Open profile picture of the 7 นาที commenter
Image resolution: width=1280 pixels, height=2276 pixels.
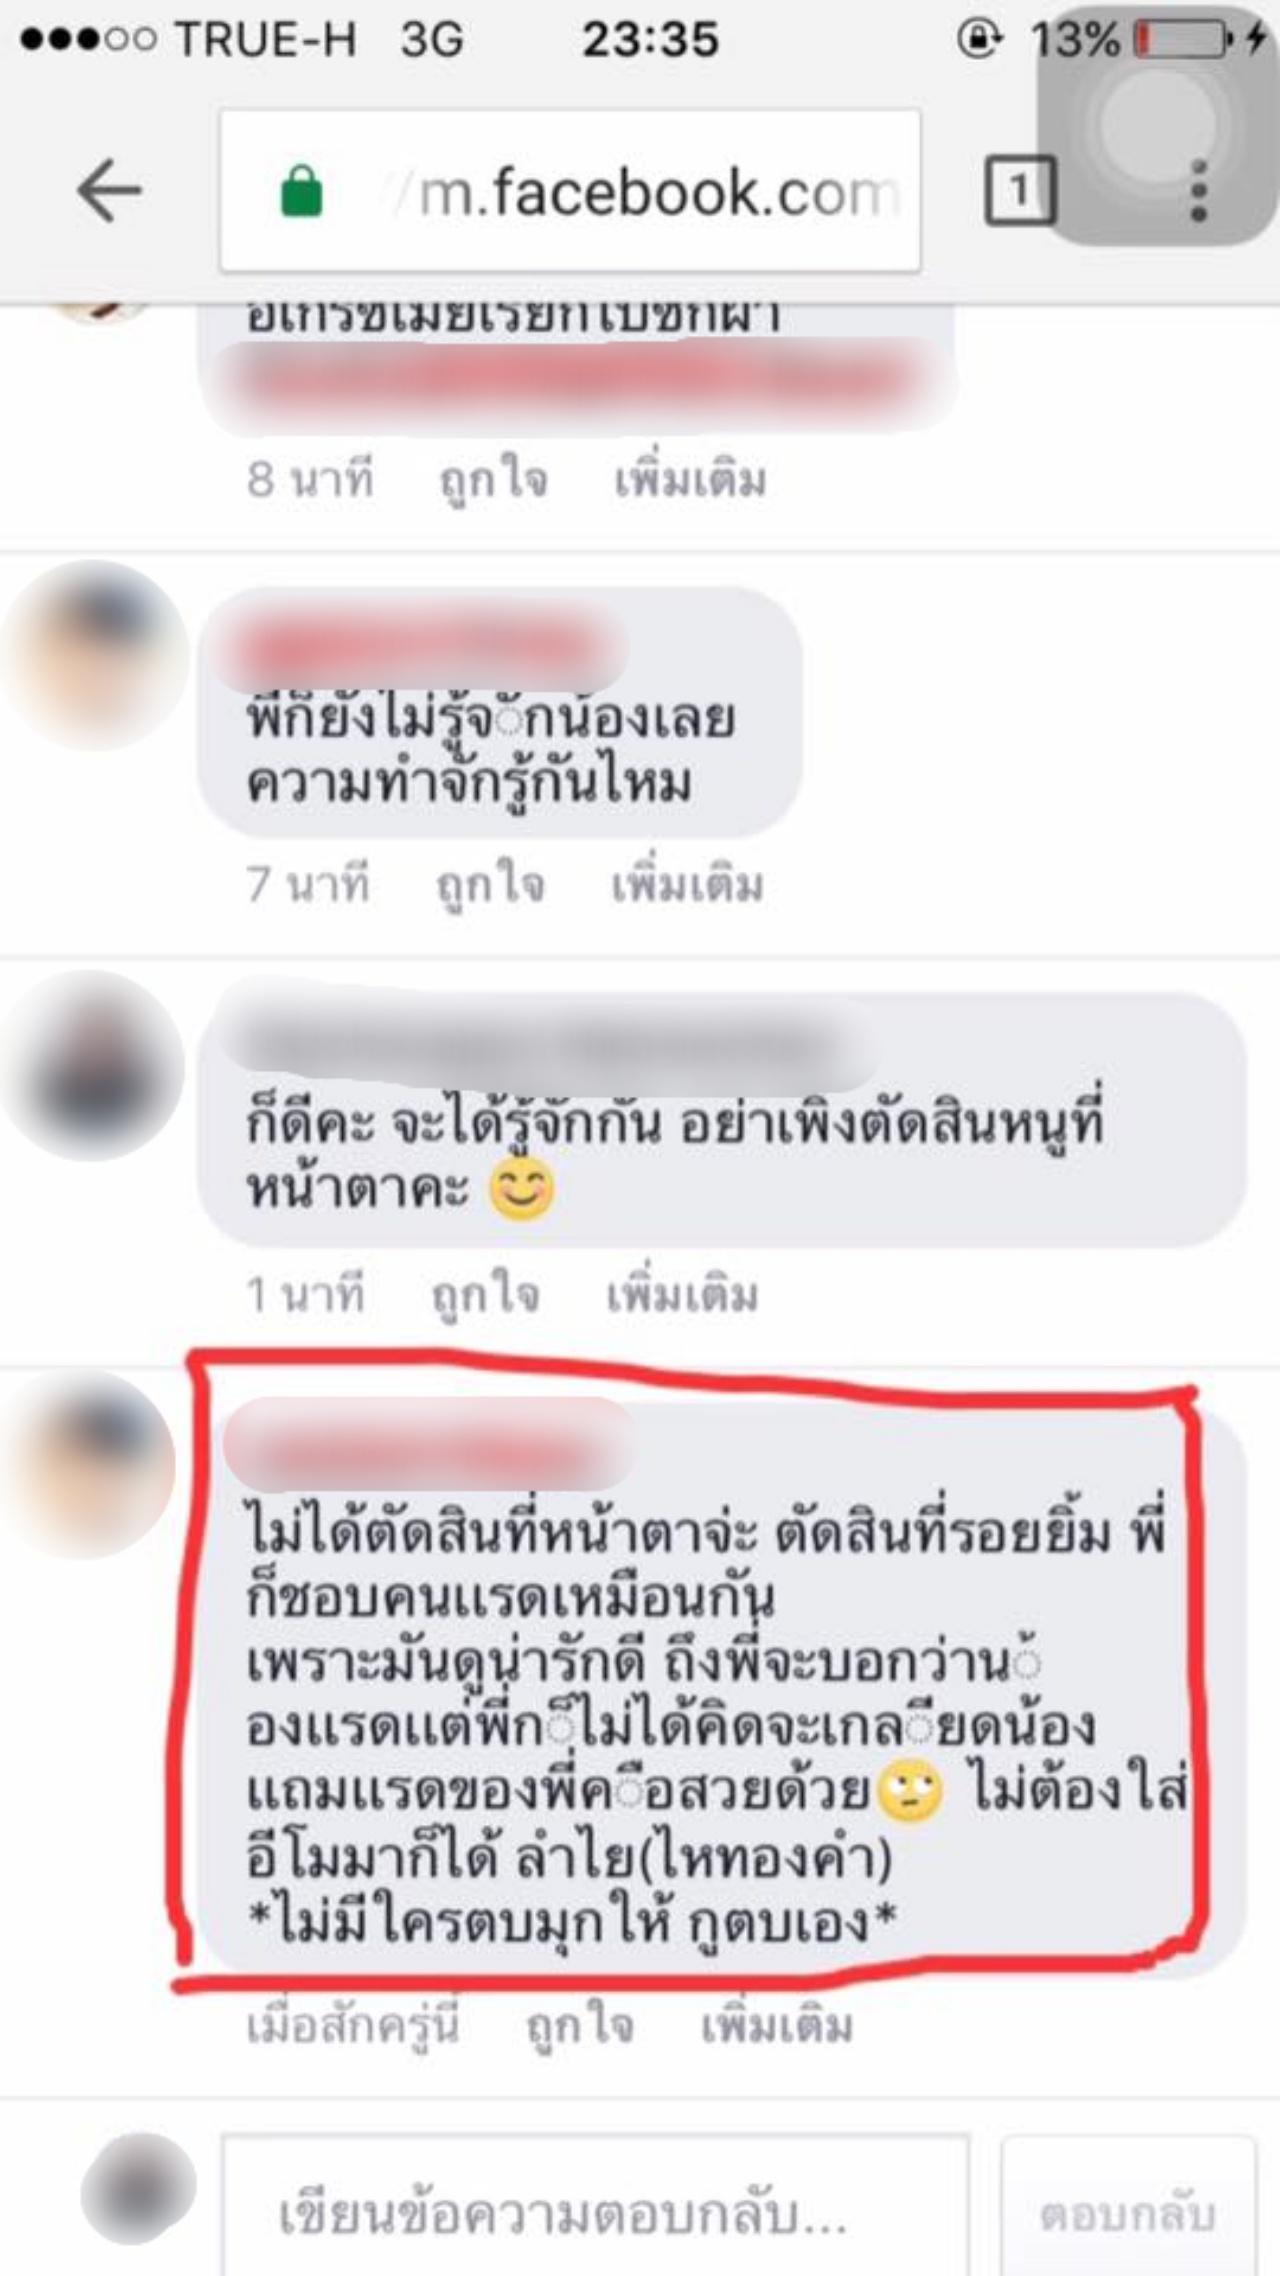[x=95, y=655]
